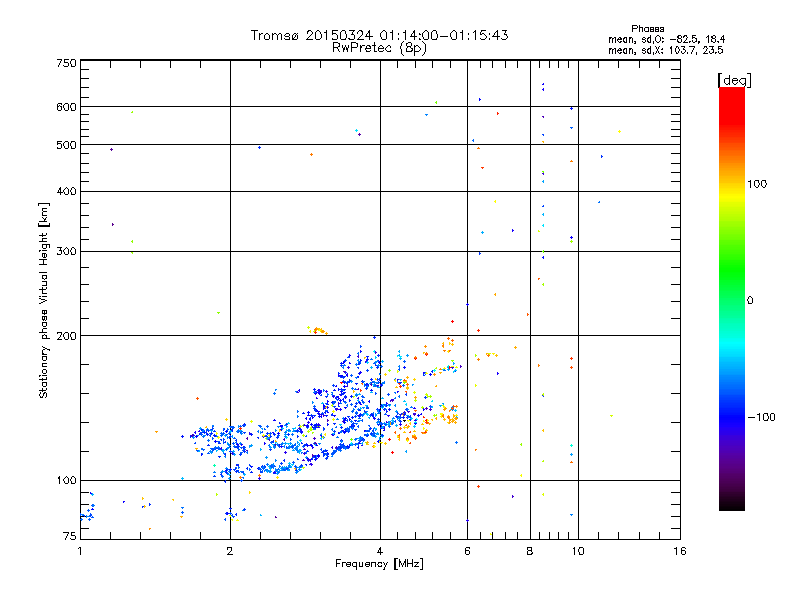The height and width of the screenshot is (600, 800).
Task: Click the 'RwPretec (8p)' subtitle
Action: [379, 48]
